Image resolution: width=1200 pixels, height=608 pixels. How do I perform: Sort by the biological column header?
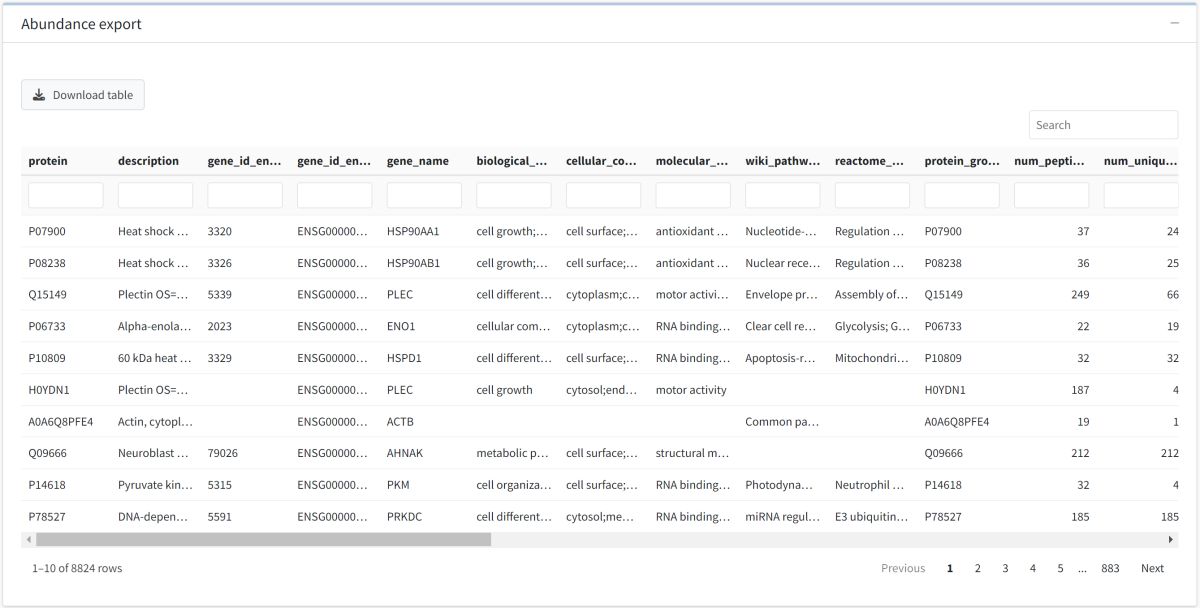pyautogui.click(x=513, y=161)
